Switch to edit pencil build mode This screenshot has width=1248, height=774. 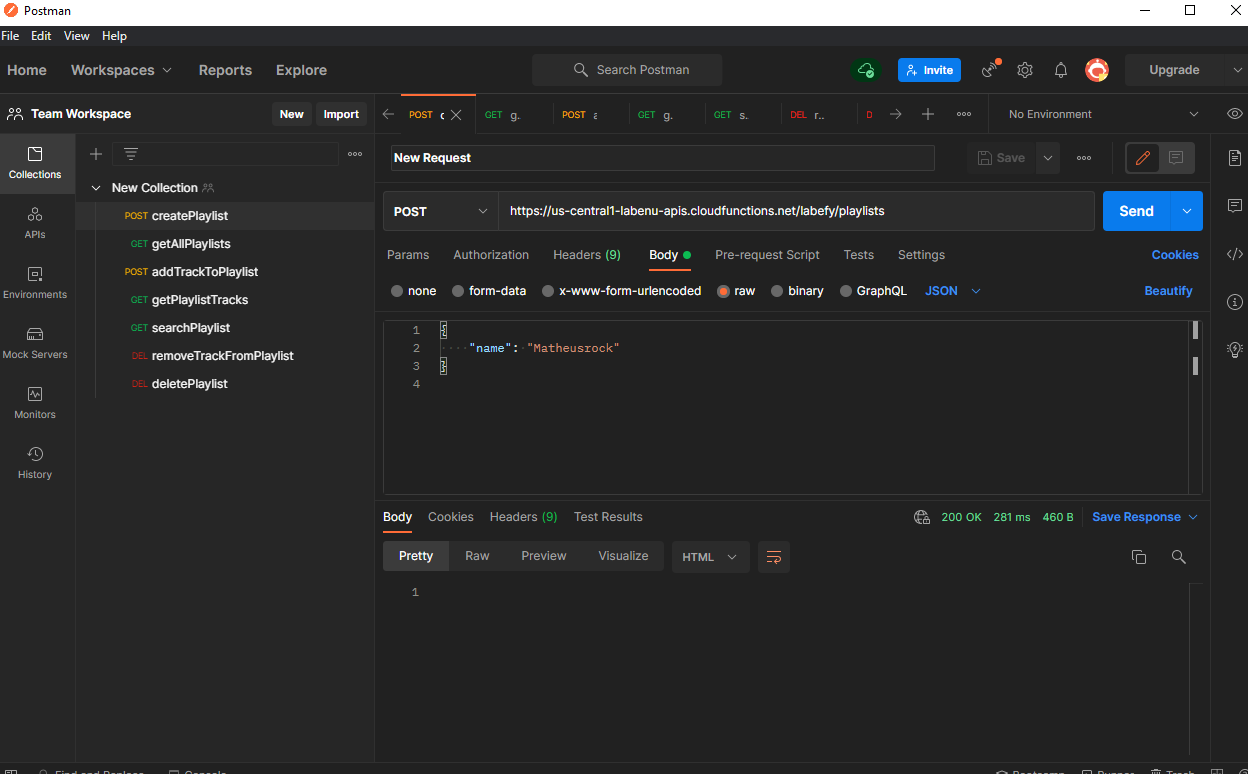1143,158
